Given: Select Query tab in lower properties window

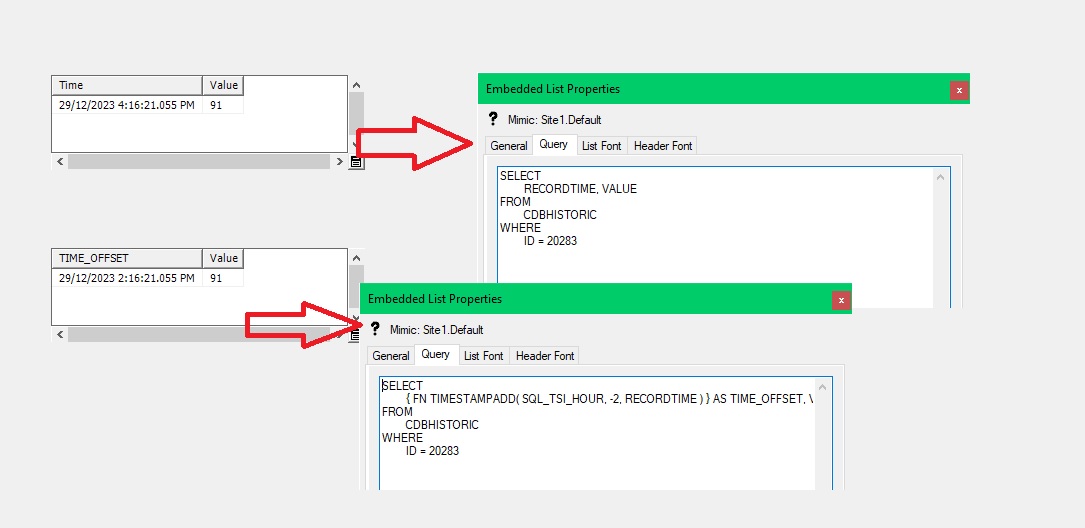Looking at the screenshot, I should [x=436, y=354].
